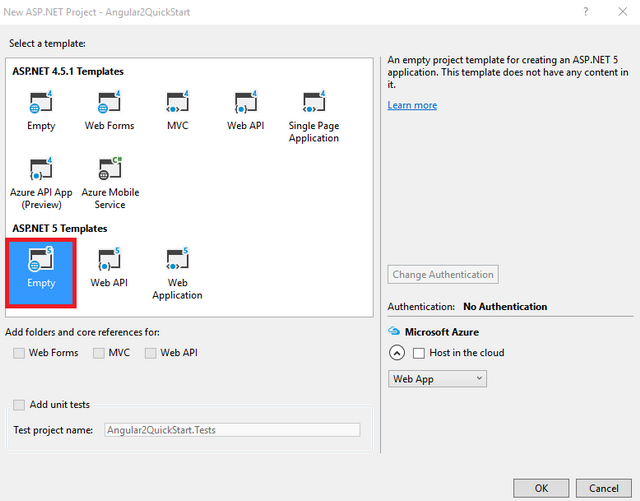Tick the MVC references checkbox
Screen dimensions: 640x501
[x=99, y=353]
